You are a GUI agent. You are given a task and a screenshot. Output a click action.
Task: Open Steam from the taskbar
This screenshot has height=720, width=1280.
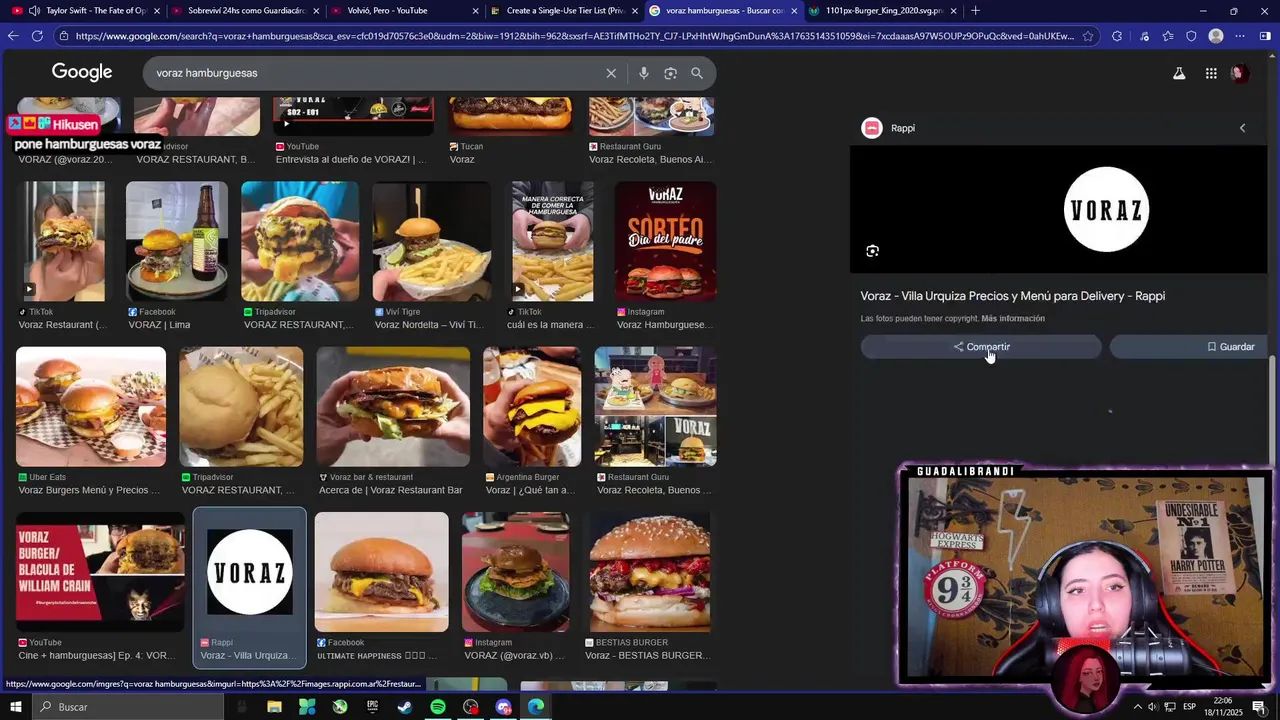point(405,707)
